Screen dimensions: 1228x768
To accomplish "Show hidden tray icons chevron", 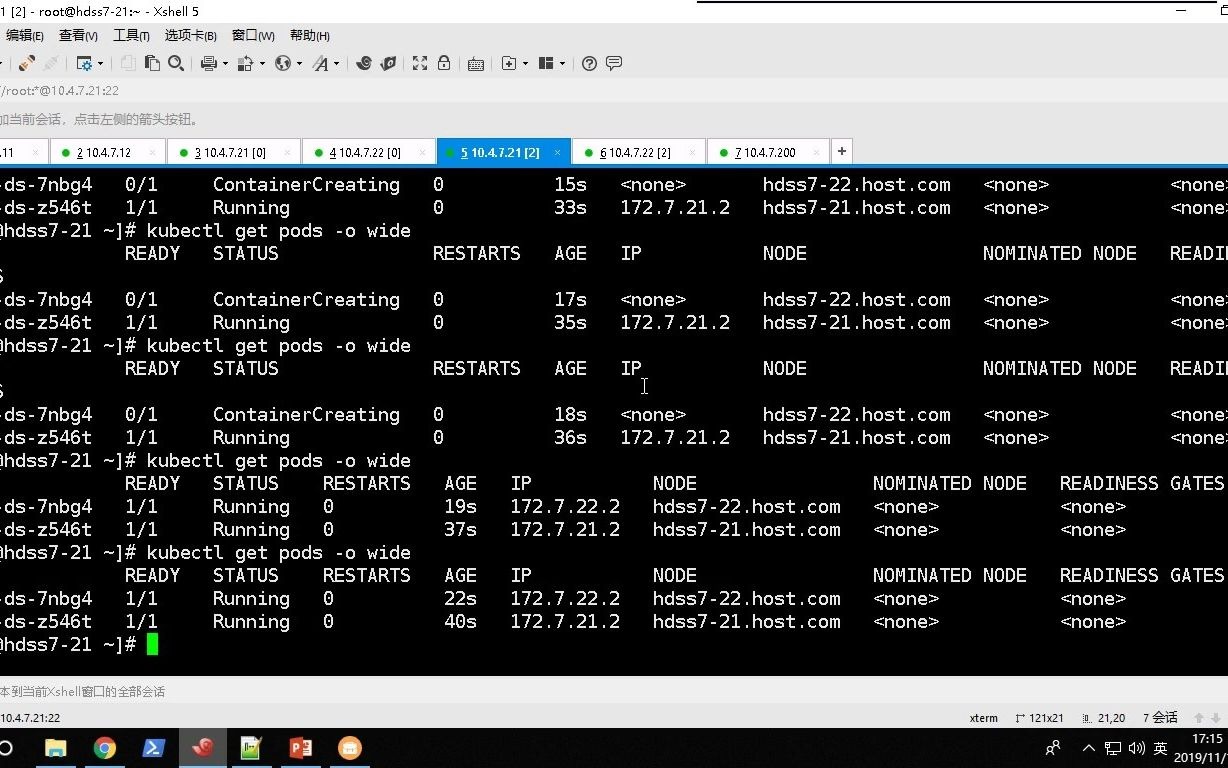I will 1089,748.
